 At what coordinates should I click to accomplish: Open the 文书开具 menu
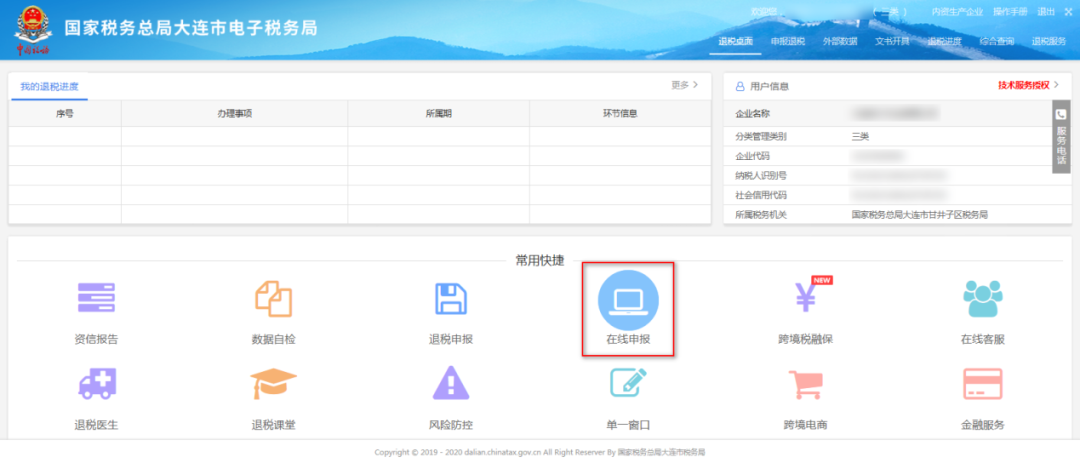coord(892,41)
